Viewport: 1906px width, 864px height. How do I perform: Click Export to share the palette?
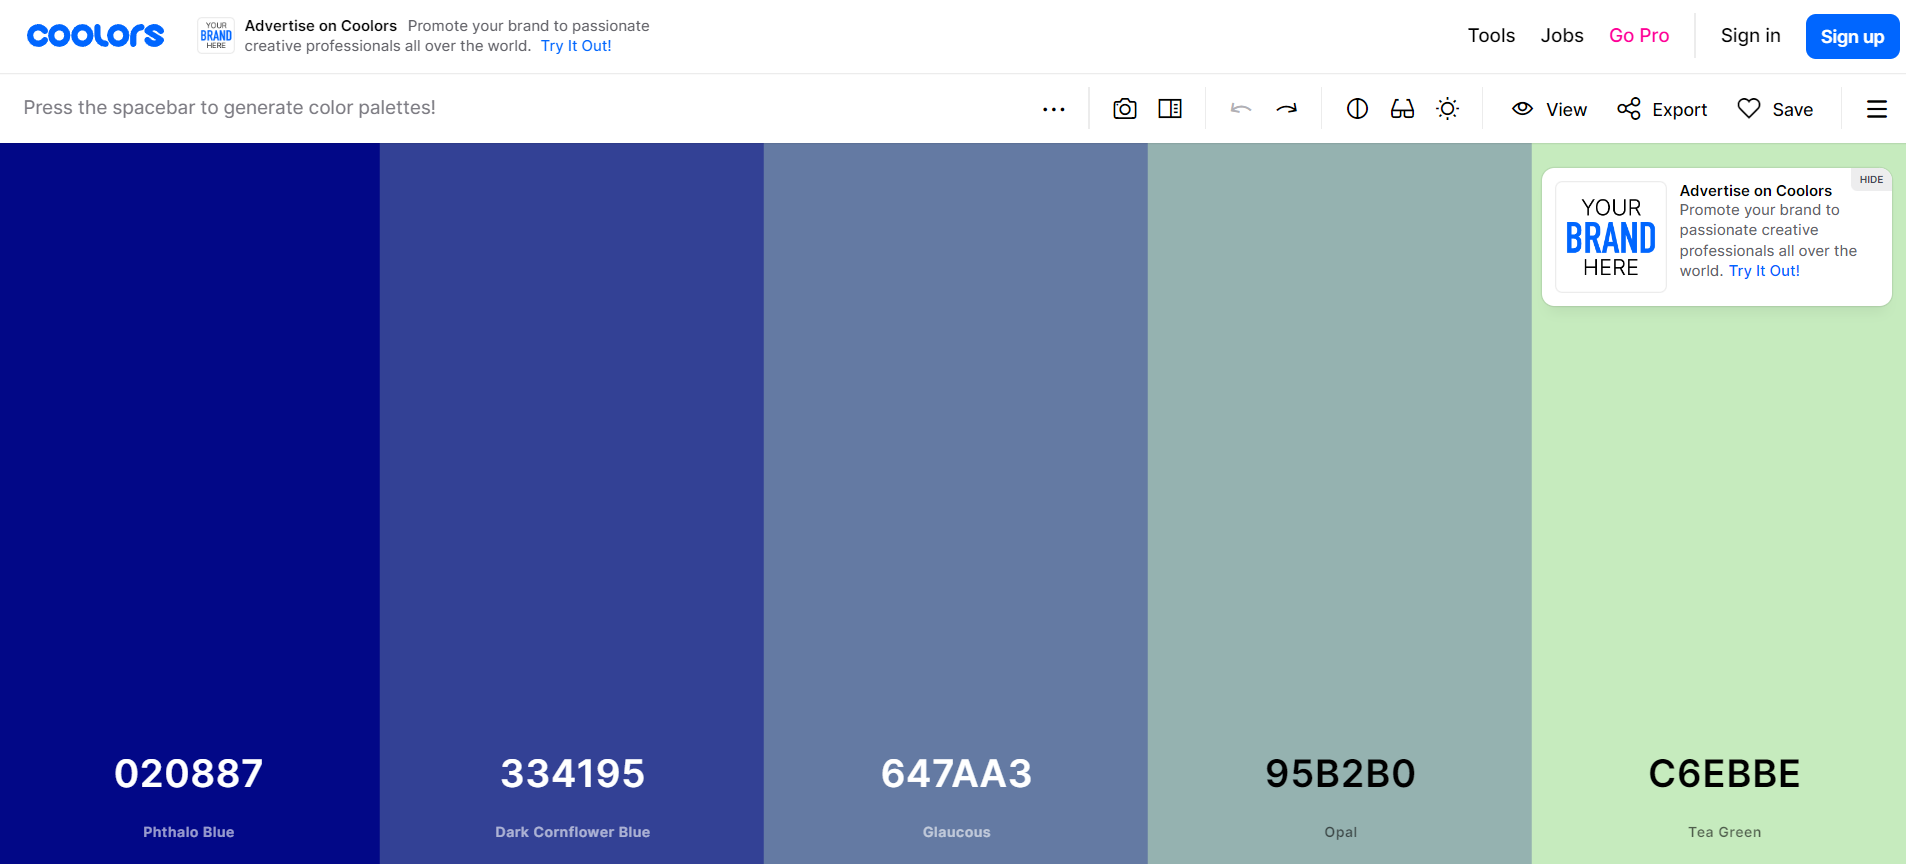coord(1662,109)
